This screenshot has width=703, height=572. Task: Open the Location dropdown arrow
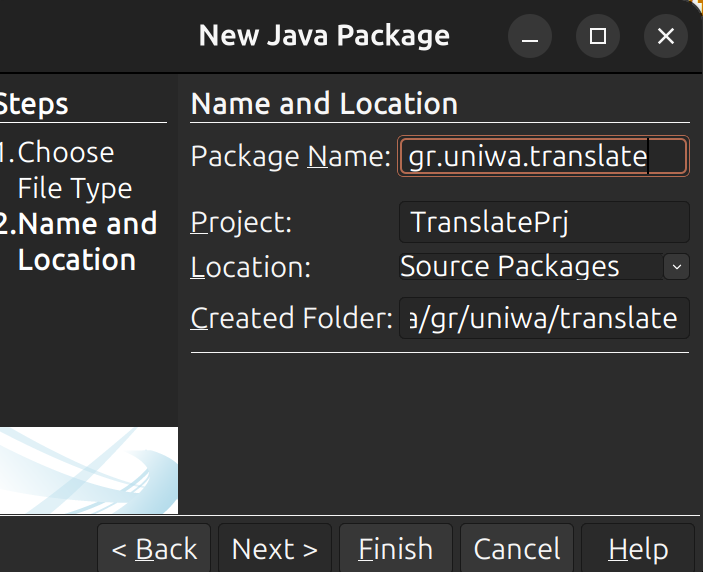pos(677,267)
